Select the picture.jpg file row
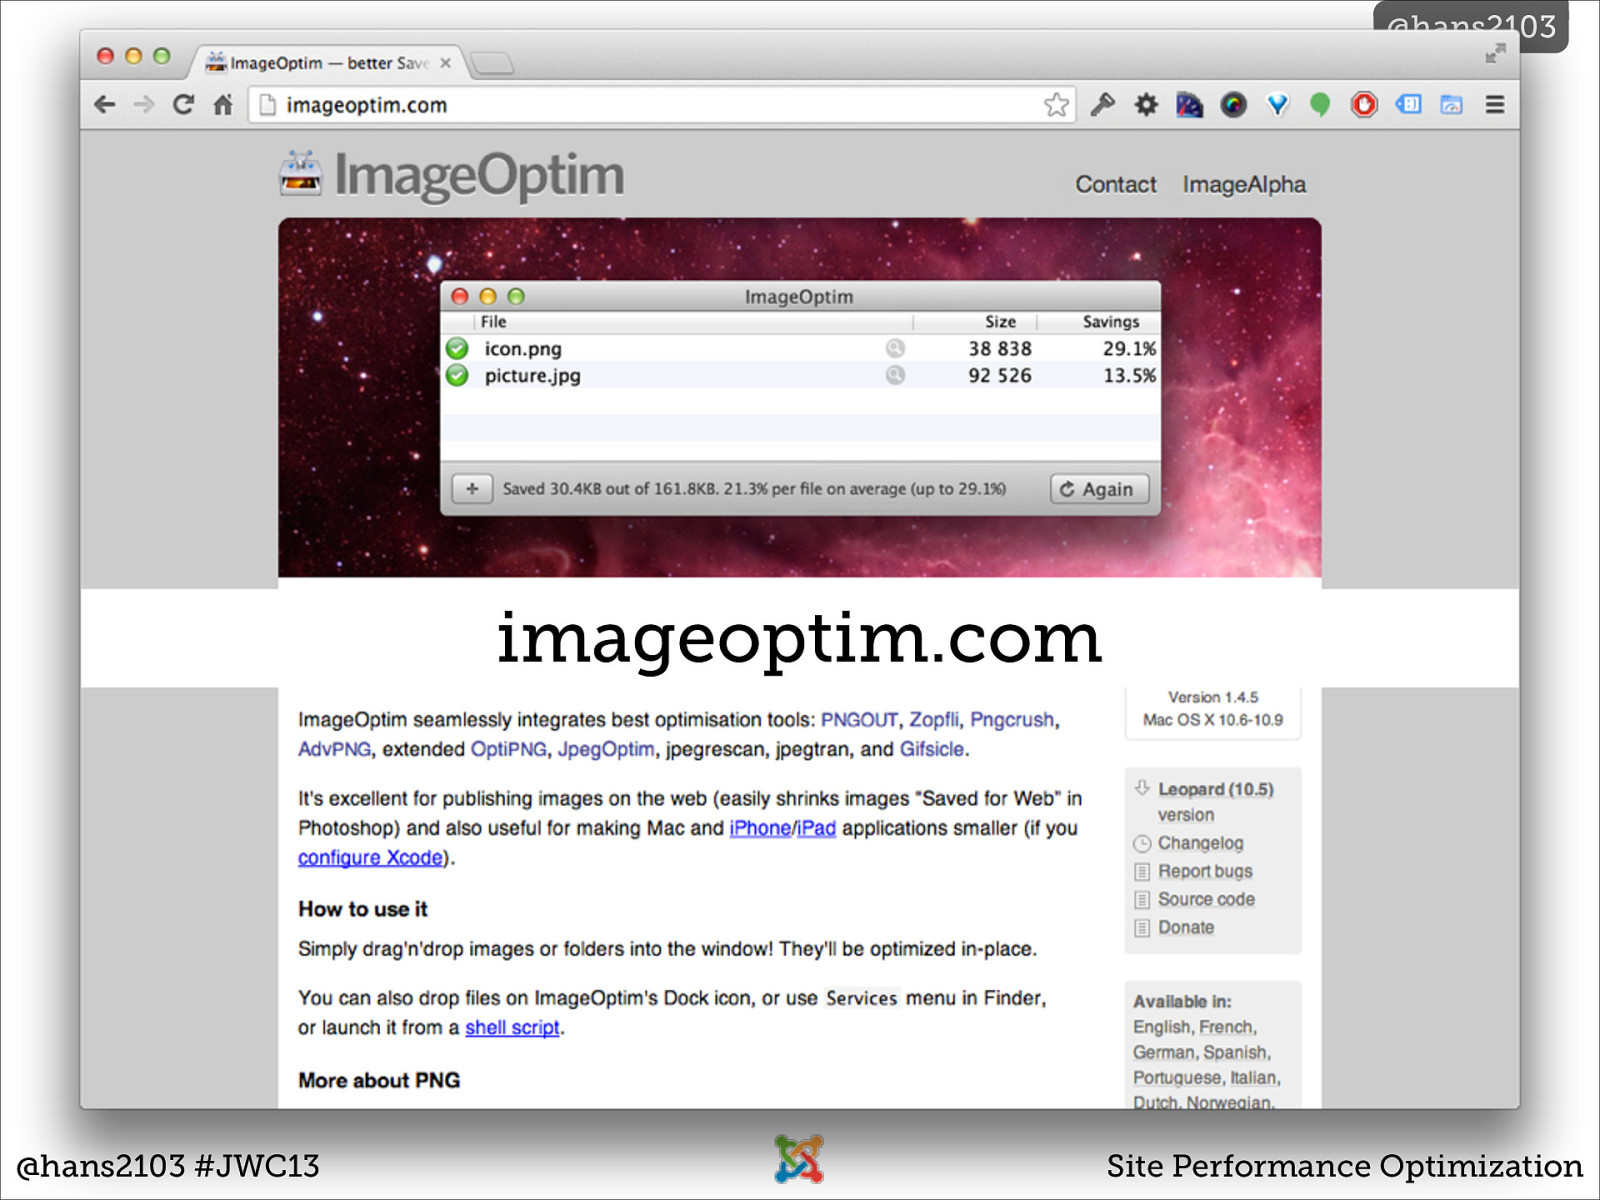The width and height of the screenshot is (1600, 1200). tap(800, 375)
